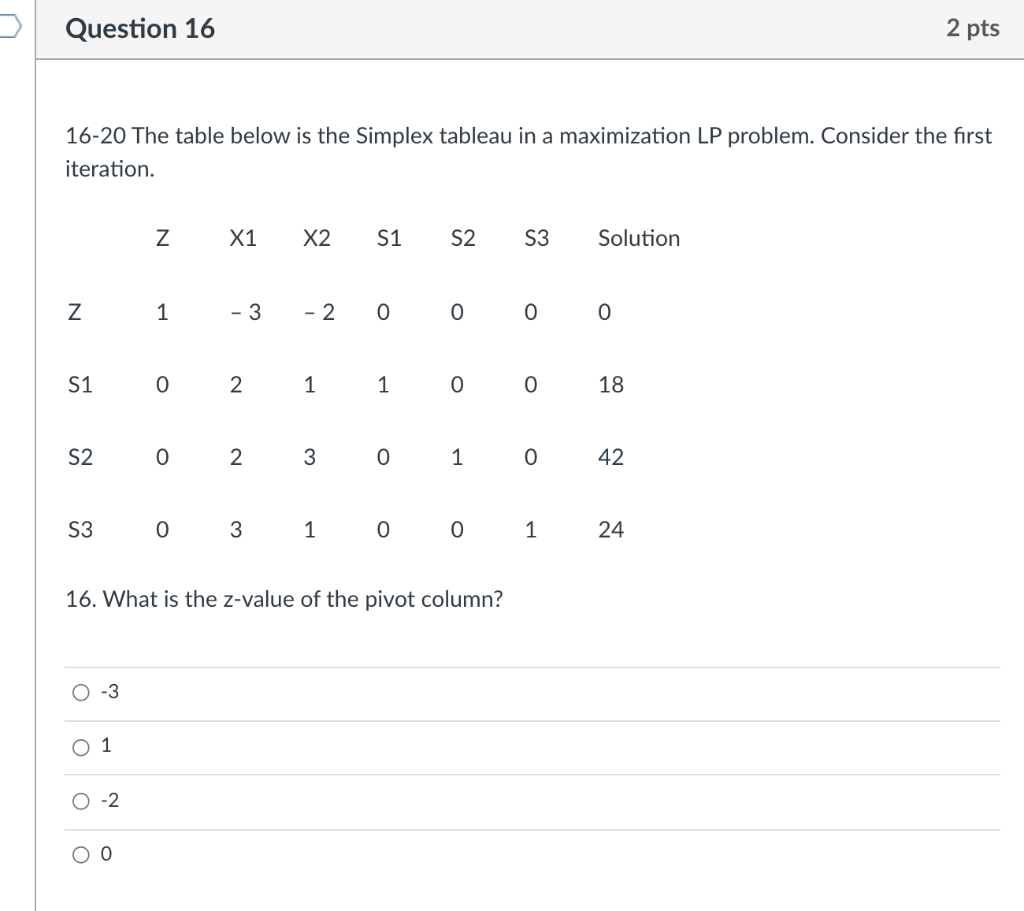
Task: Click the Question 16 header
Action: point(139,28)
